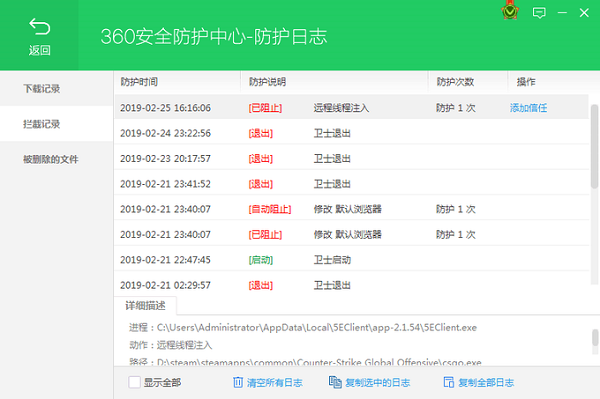Select the 详细描述 tab
Viewport: 600px width, 399px height.
pos(145,305)
